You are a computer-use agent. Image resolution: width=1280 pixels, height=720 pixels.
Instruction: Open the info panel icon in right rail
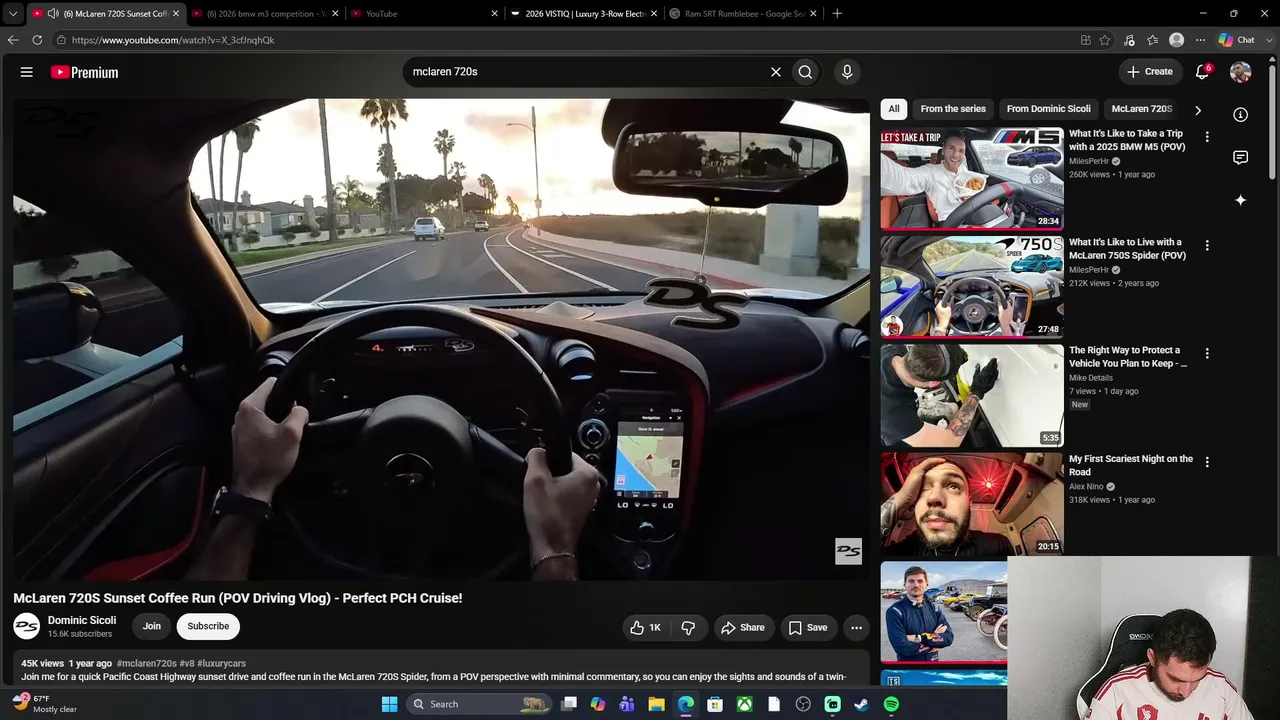[x=1240, y=115]
